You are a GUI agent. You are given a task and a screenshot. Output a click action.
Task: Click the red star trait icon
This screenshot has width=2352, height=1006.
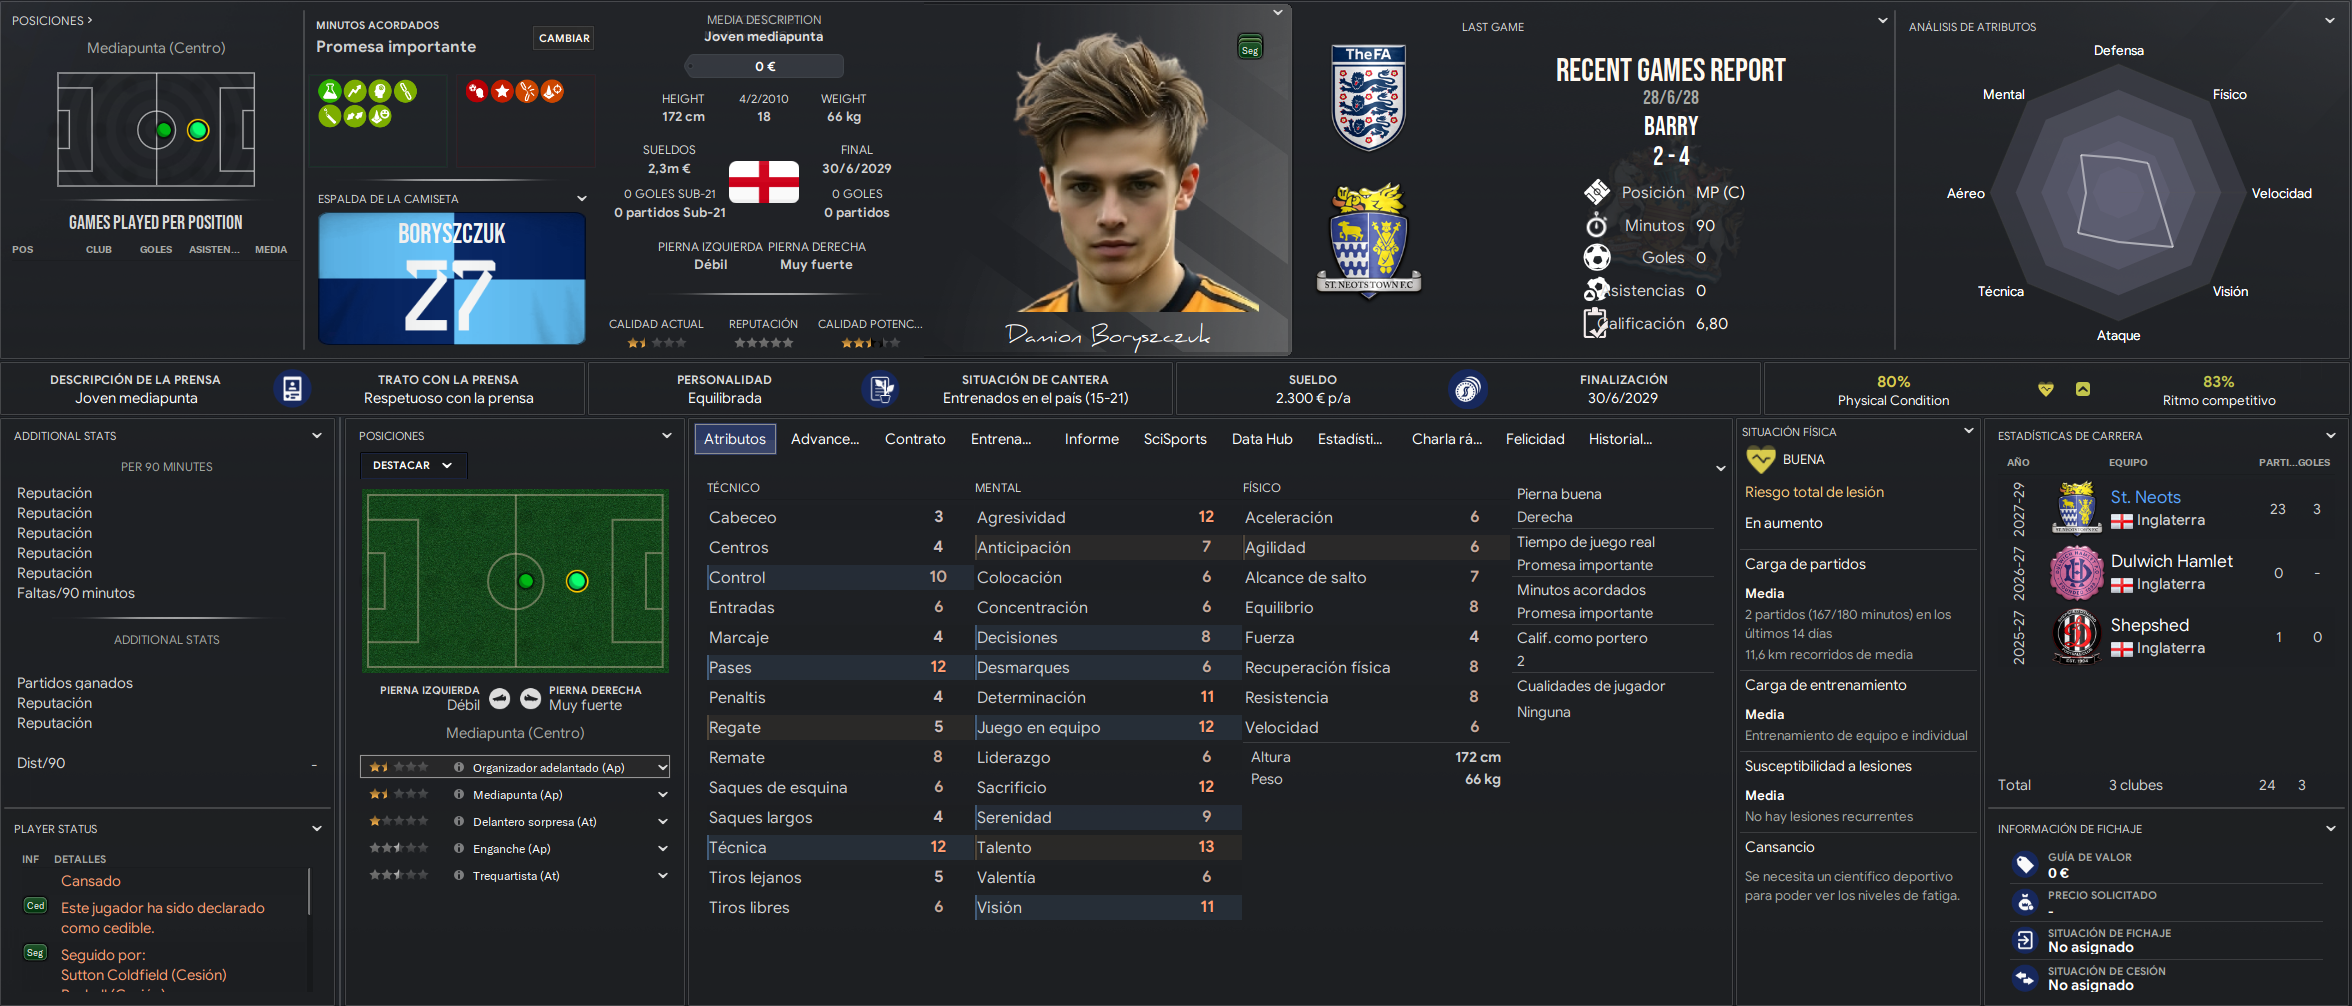click(502, 91)
